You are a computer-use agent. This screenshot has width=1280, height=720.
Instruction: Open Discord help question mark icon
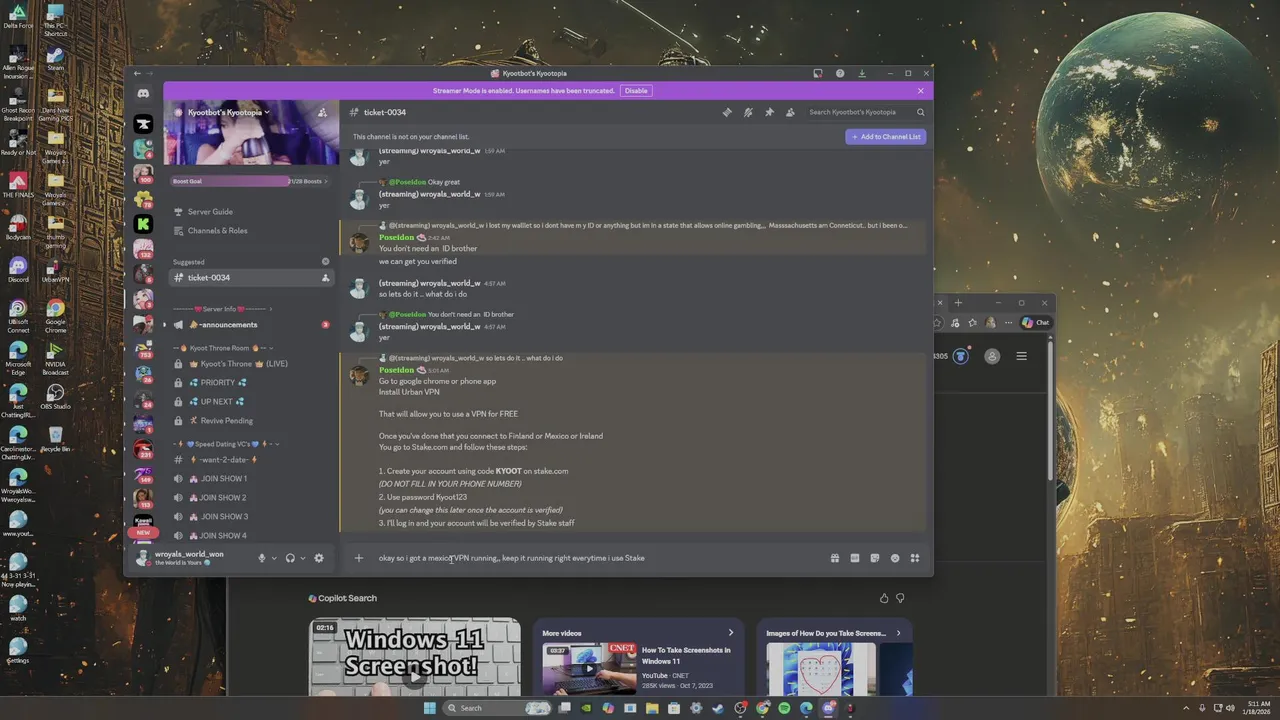click(840, 73)
